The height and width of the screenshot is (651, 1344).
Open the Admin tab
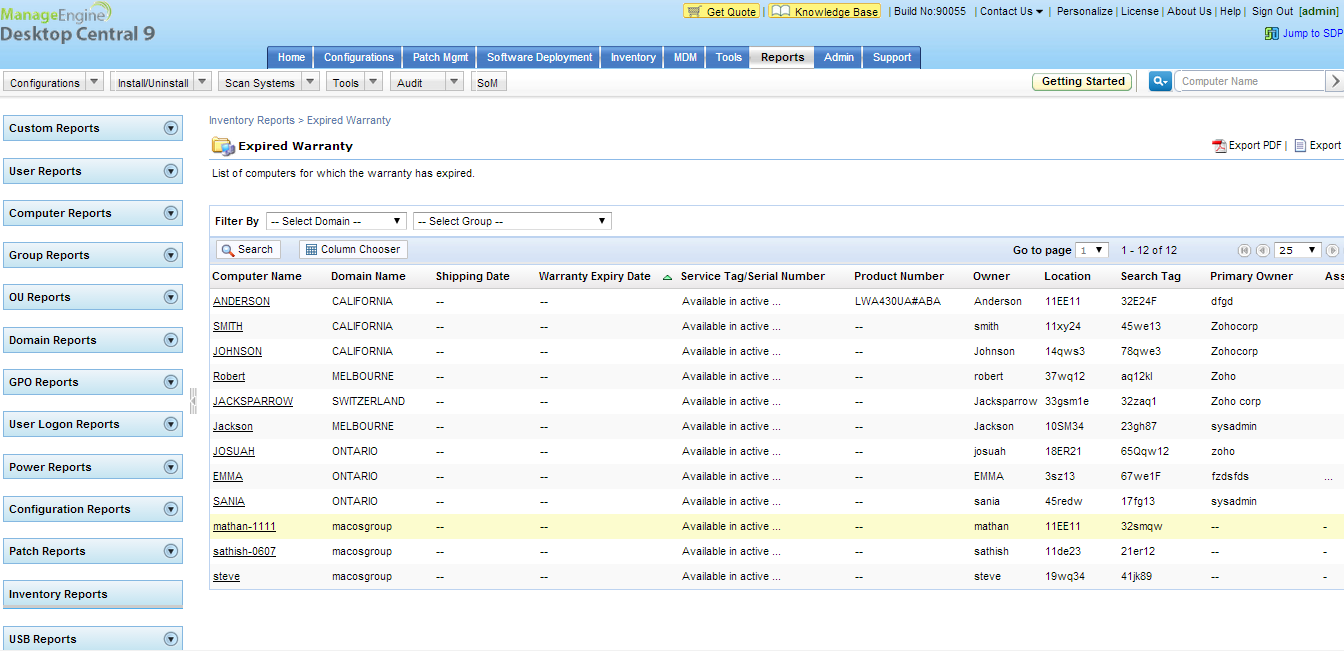[838, 57]
